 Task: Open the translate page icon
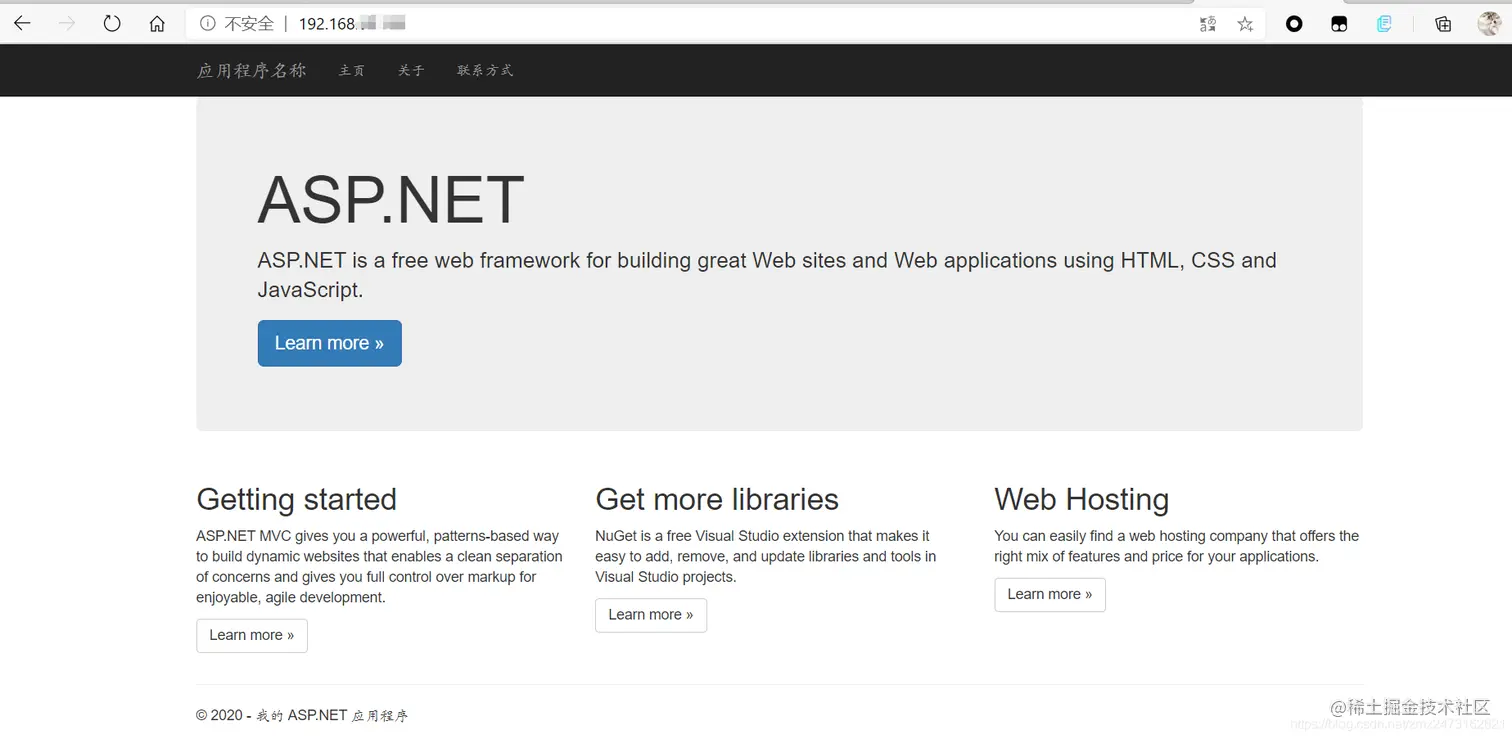click(x=1208, y=24)
